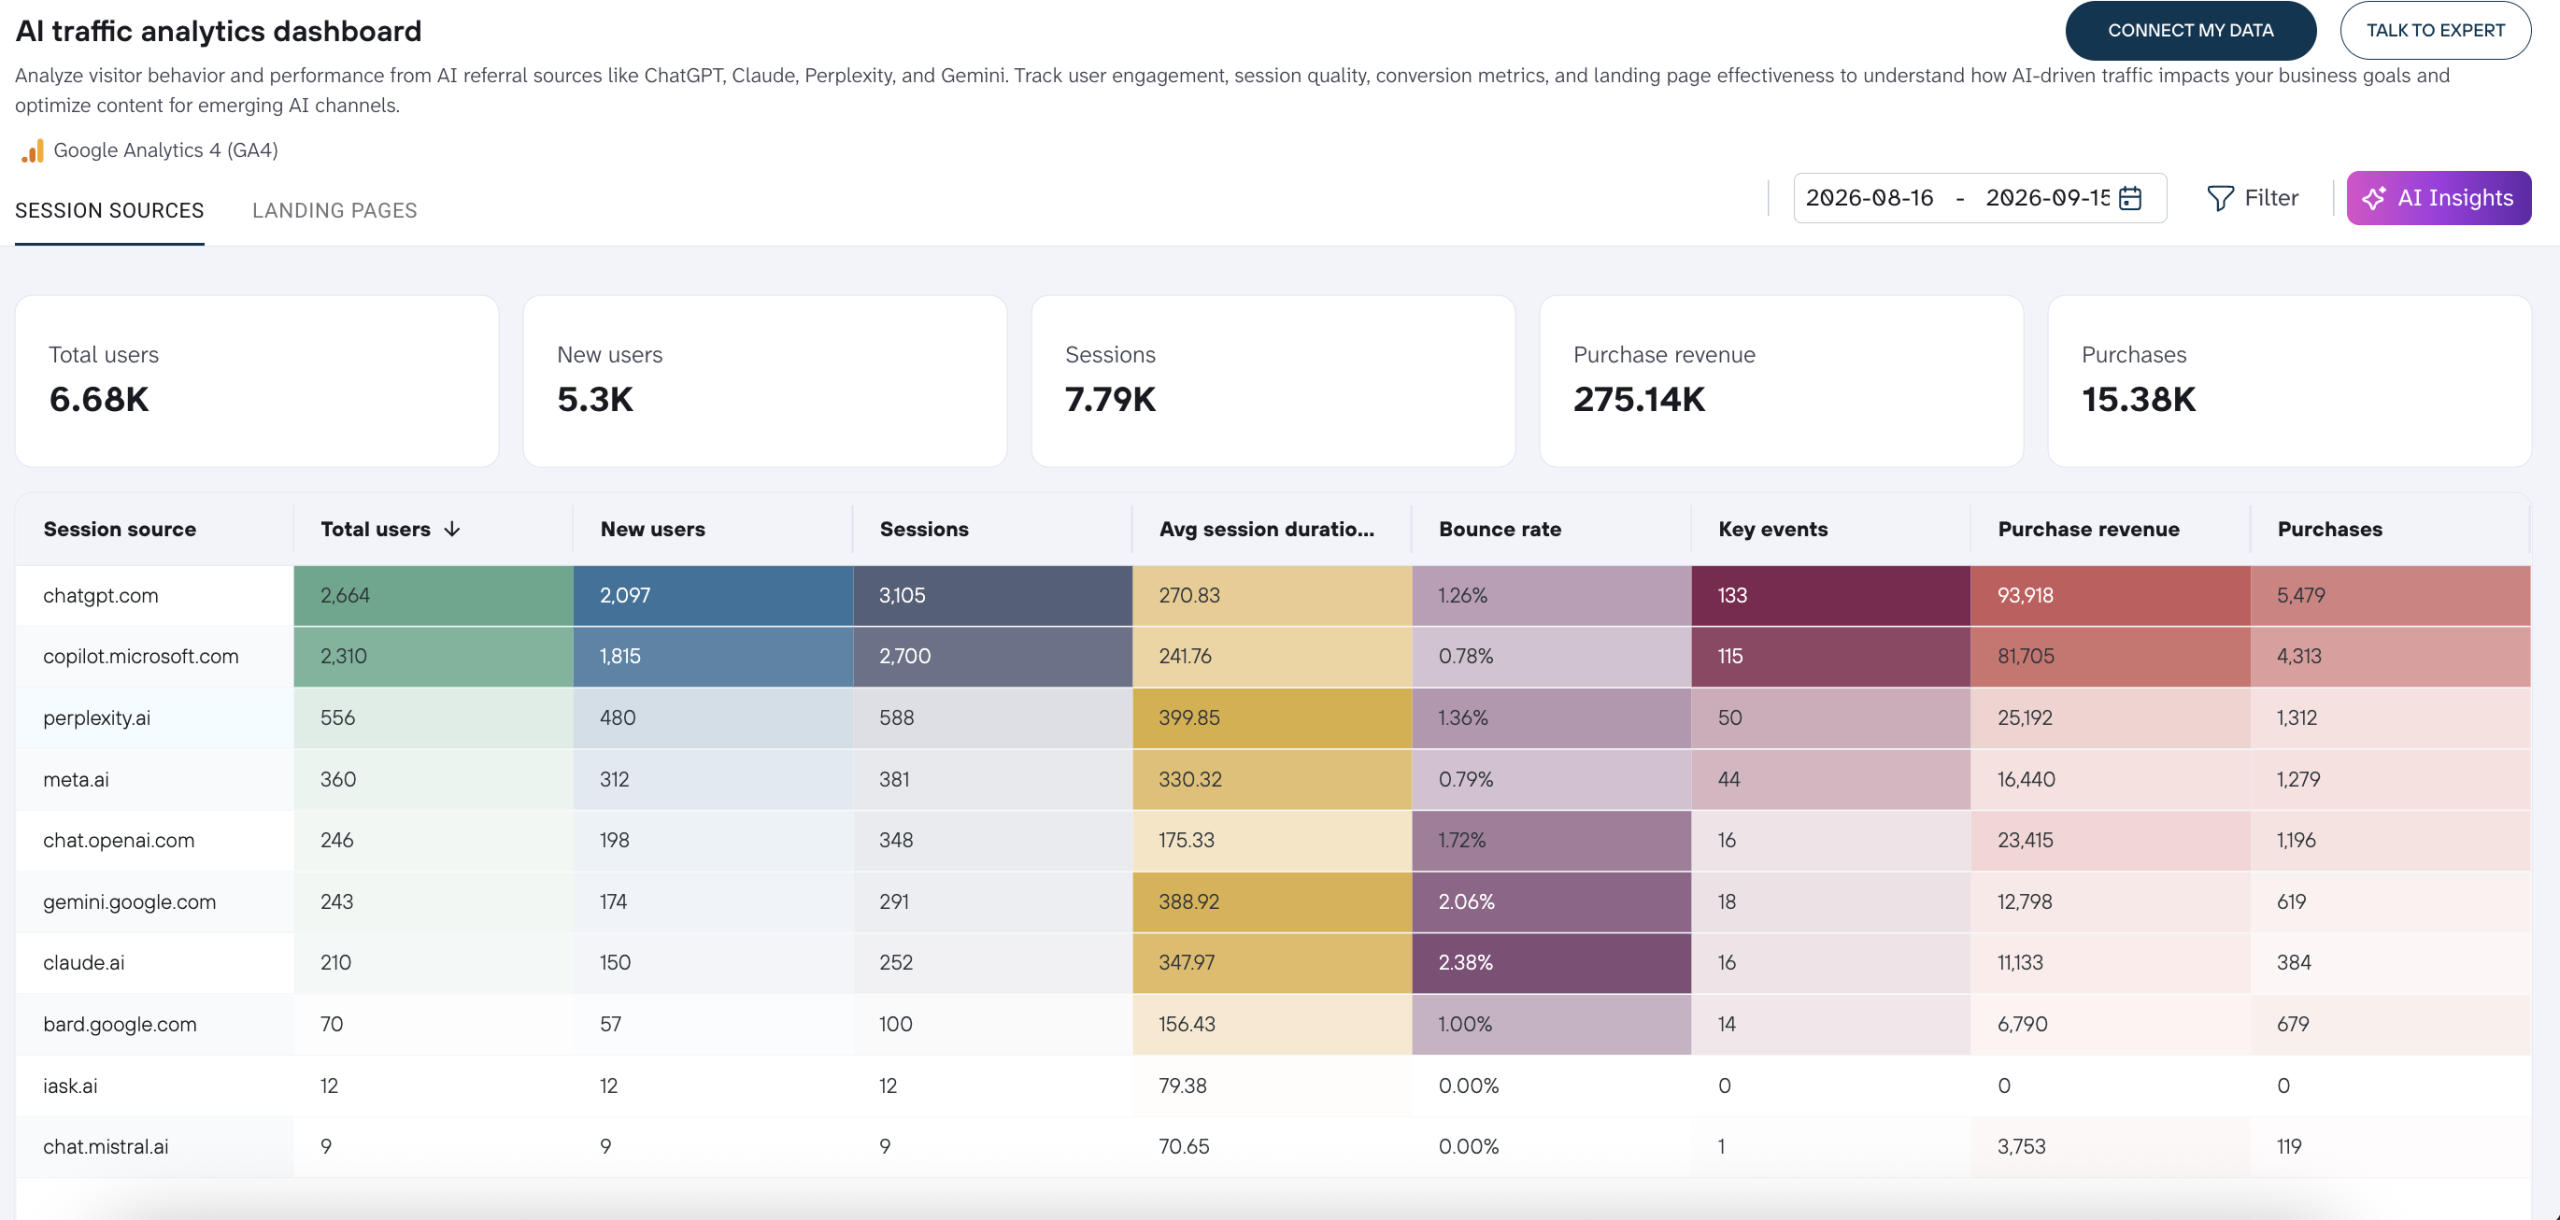Click the AI Insights sparkle icon

2374,198
